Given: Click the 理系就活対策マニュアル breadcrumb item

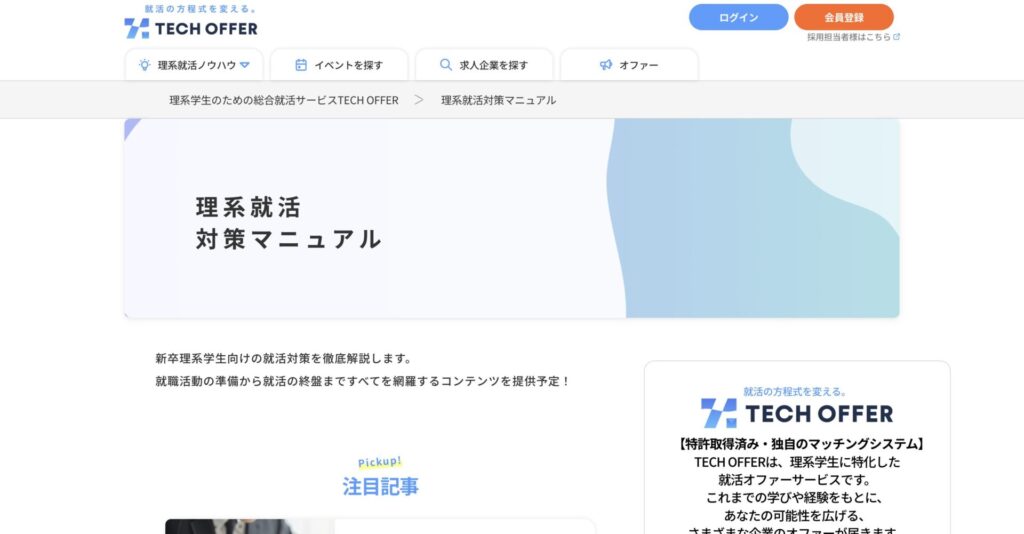Looking at the screenshot, I should point(498,100).
